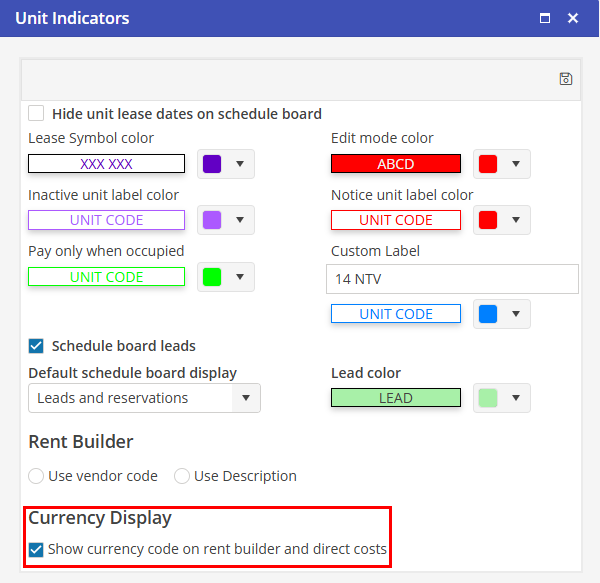Close the Unit Indicators dialog
This screenshot has height=583, width=600.
[x=573, y=18]
